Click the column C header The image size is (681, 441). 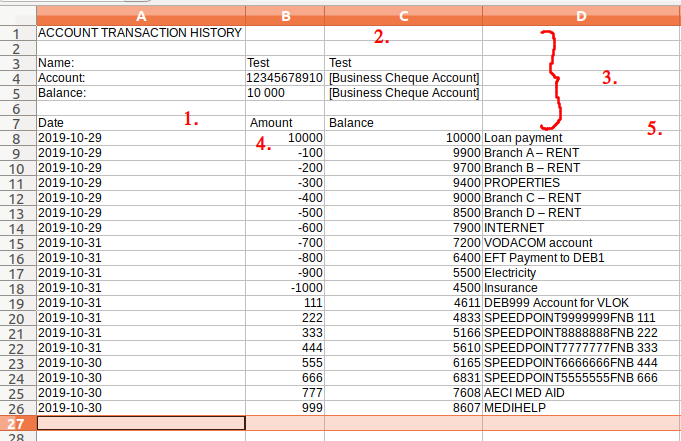pyautogui.click(x=403, y=15)
